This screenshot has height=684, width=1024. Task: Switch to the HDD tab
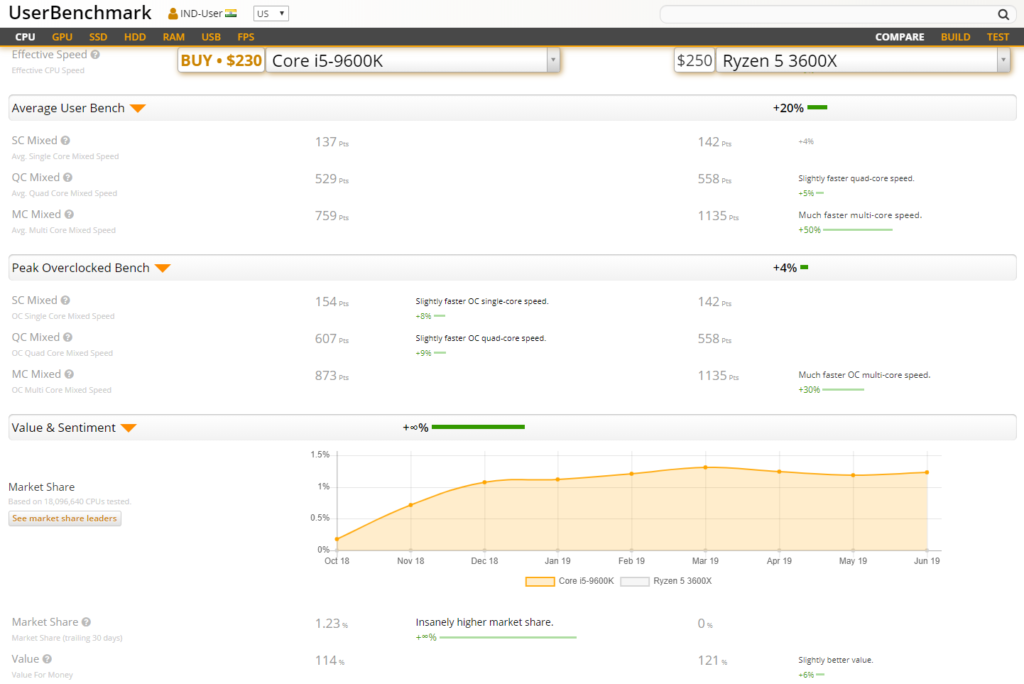(135, 37)
